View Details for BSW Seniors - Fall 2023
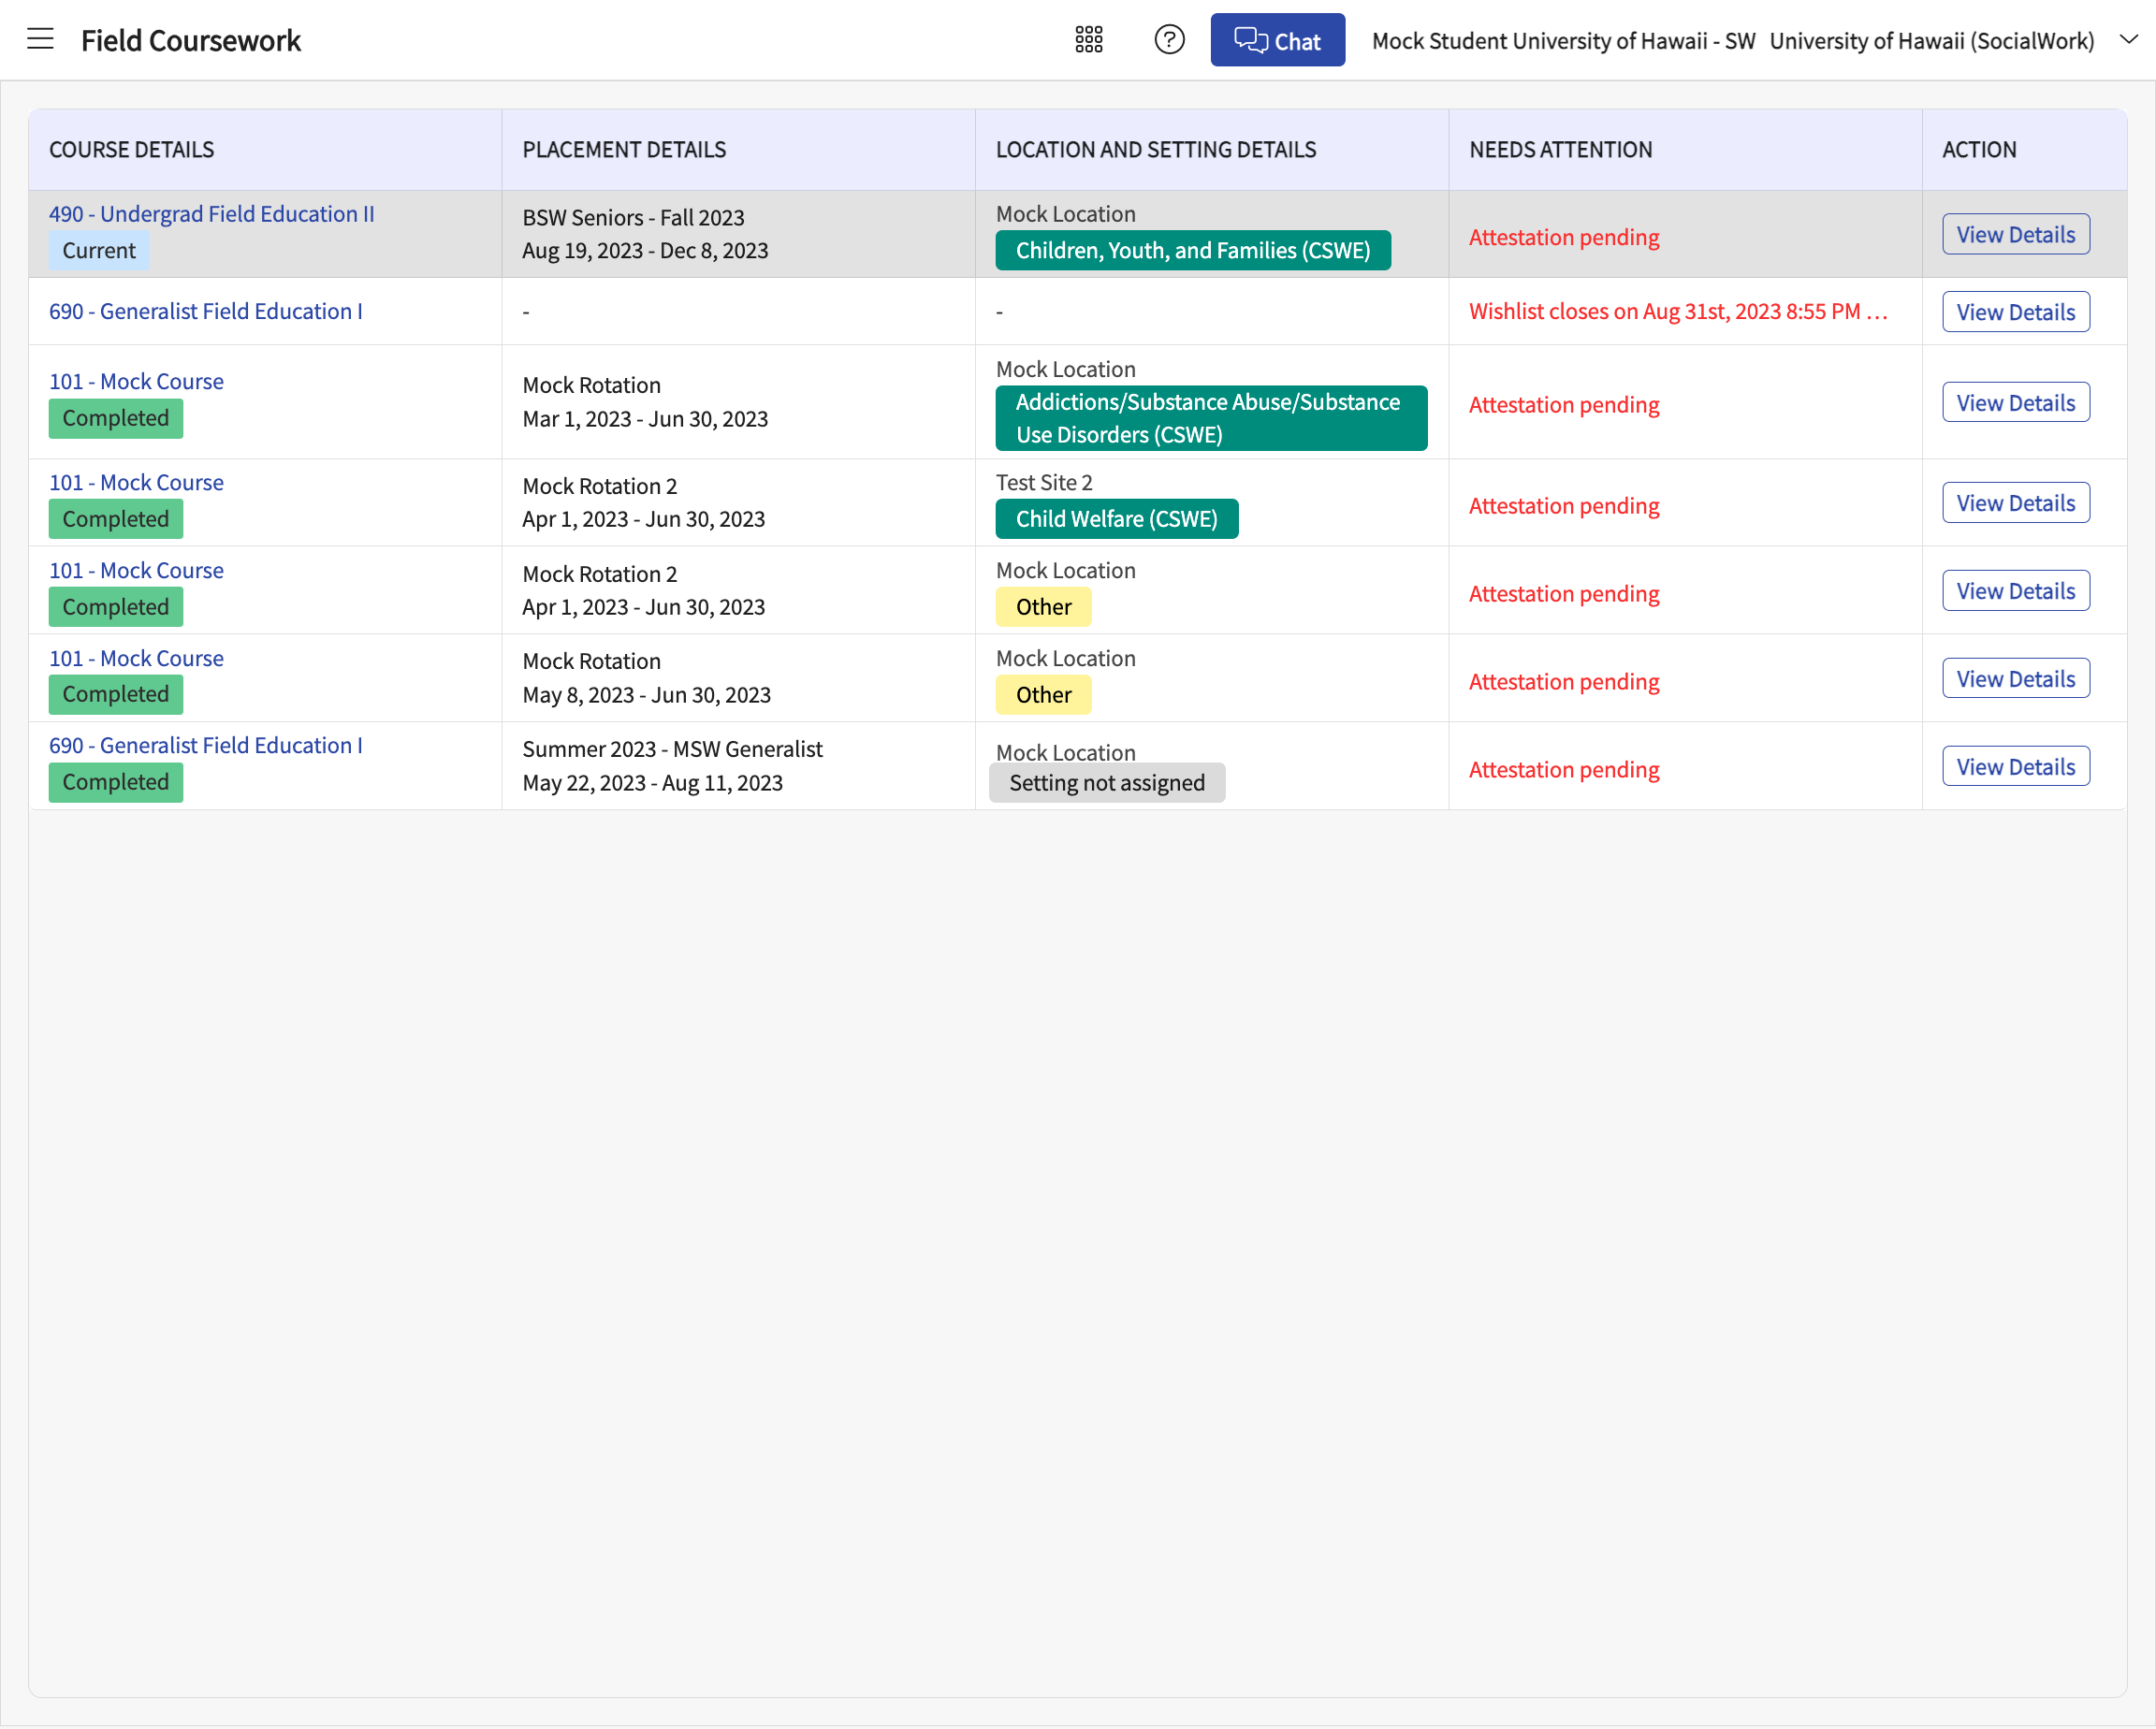 tap(2015, 234)
